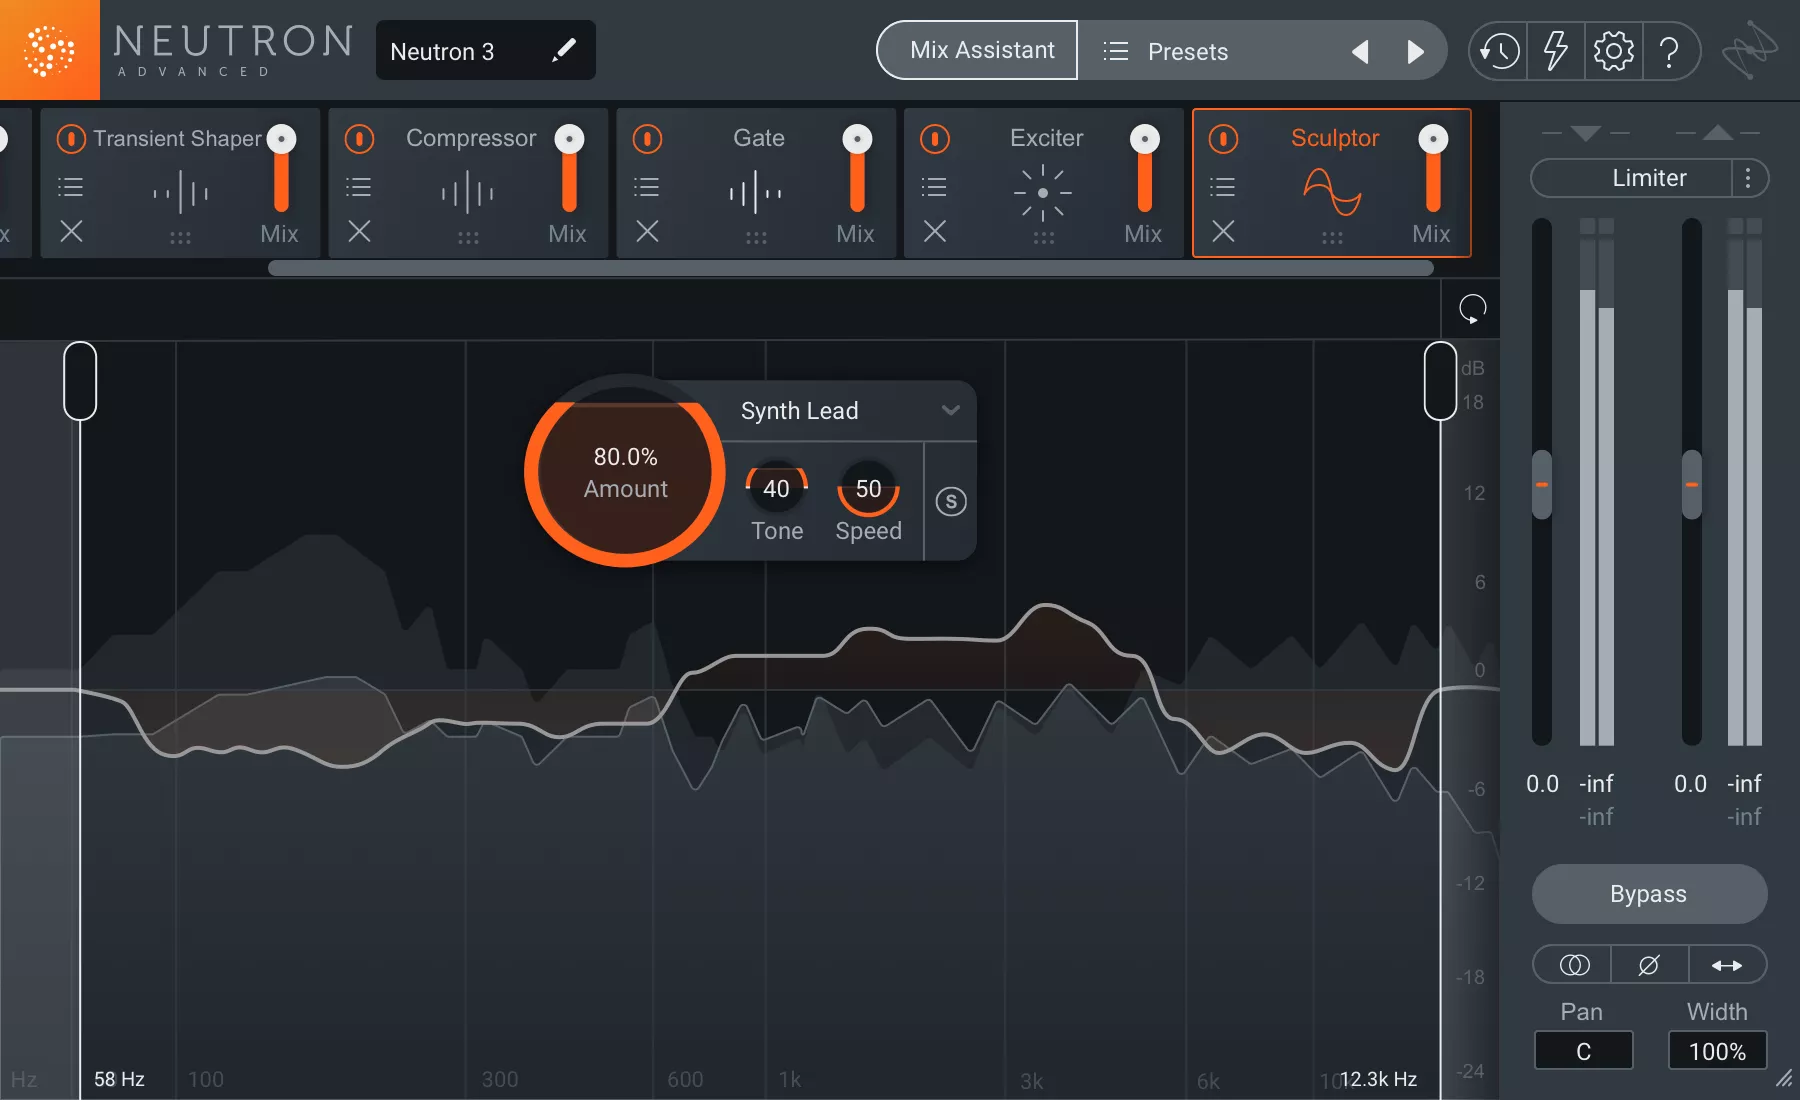The image size is (1800, 1100).
Task: Click the Bypass button
Action: click(1648, 893)
